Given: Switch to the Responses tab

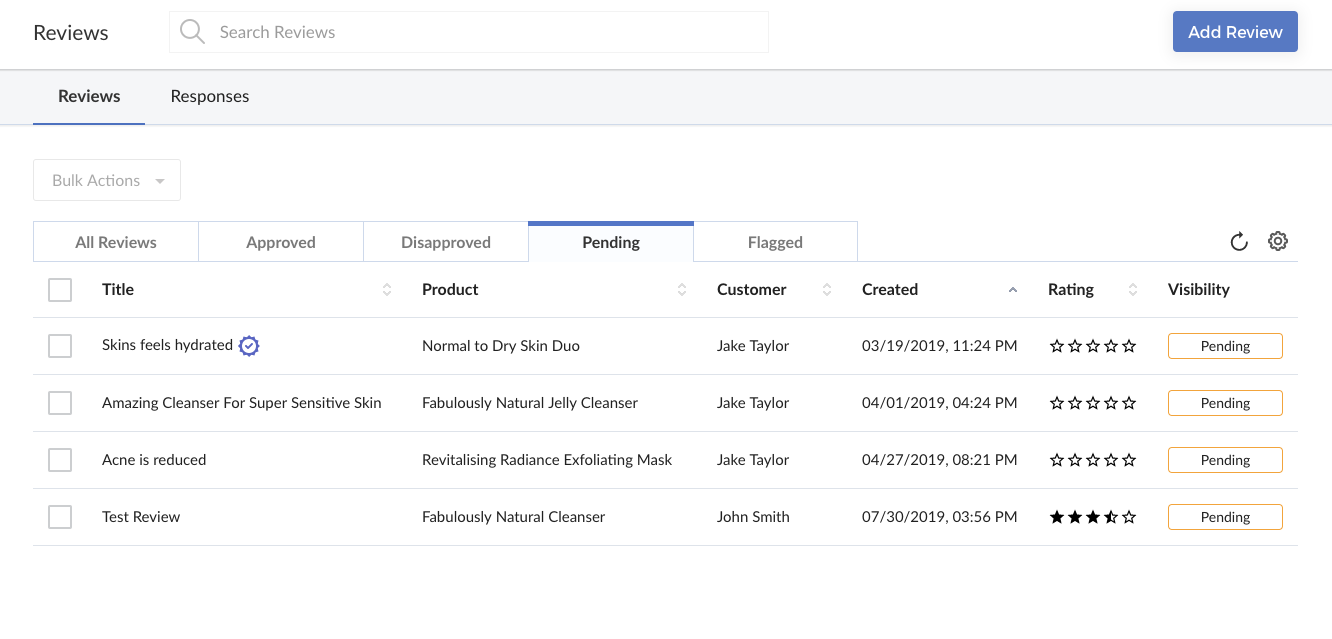Looking at the screenshot, I should [210, 96].
